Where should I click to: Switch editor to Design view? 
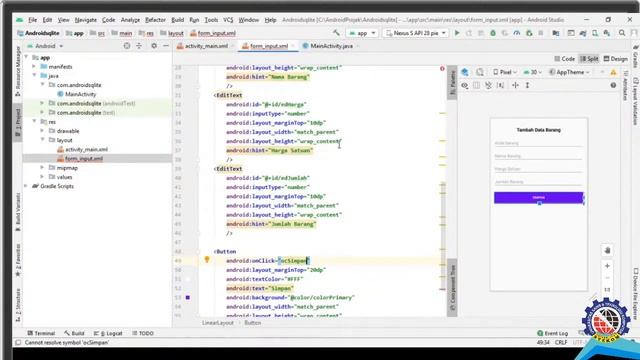[616, 59]
